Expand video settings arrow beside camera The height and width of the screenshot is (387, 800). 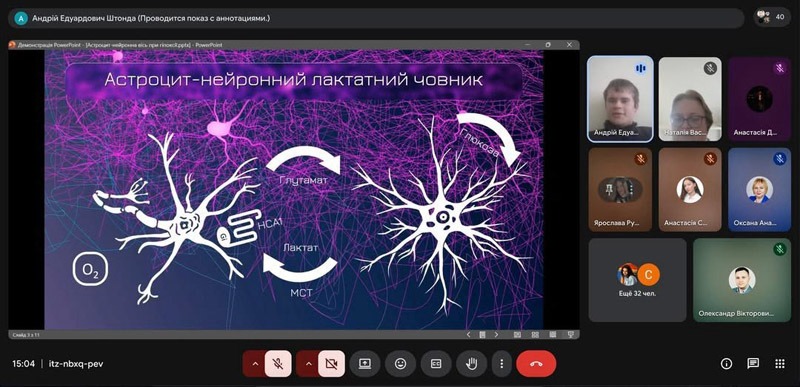309,364
